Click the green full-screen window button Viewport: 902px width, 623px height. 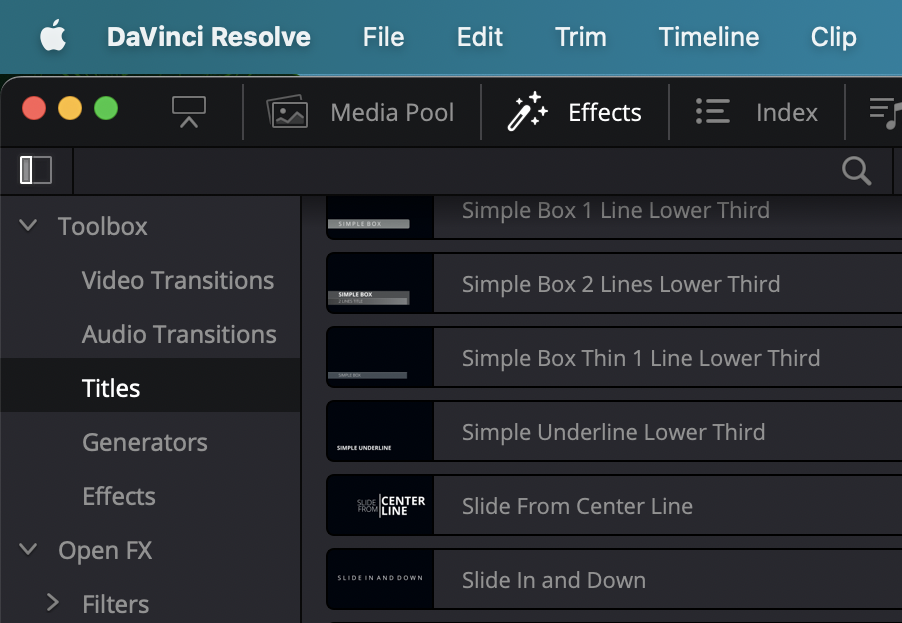(106, 108)
